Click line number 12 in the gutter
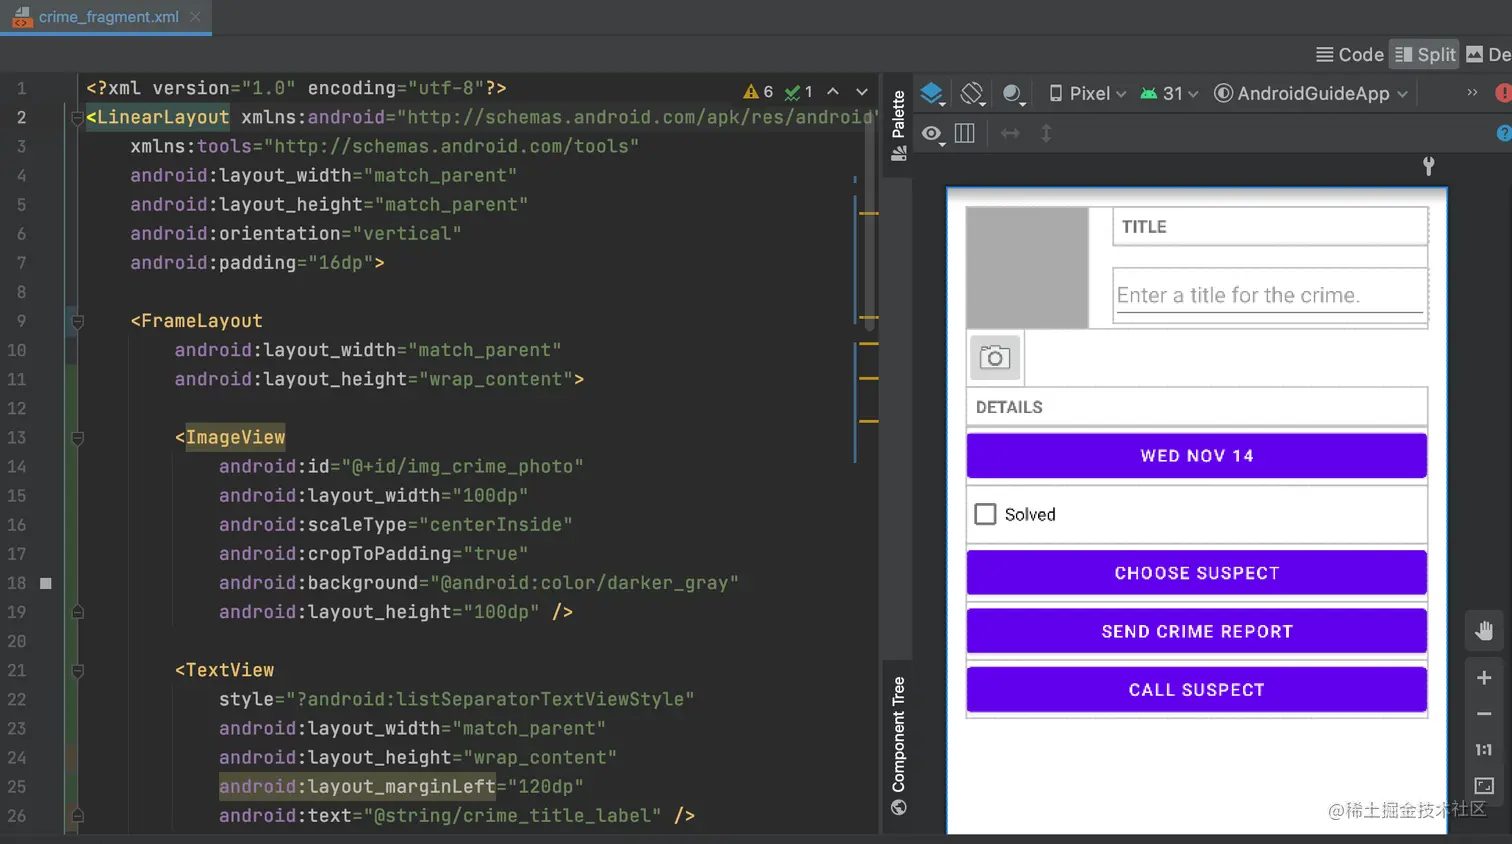Image resolution: width=1512 pixels, height=844 pixels. pos(17,409)
